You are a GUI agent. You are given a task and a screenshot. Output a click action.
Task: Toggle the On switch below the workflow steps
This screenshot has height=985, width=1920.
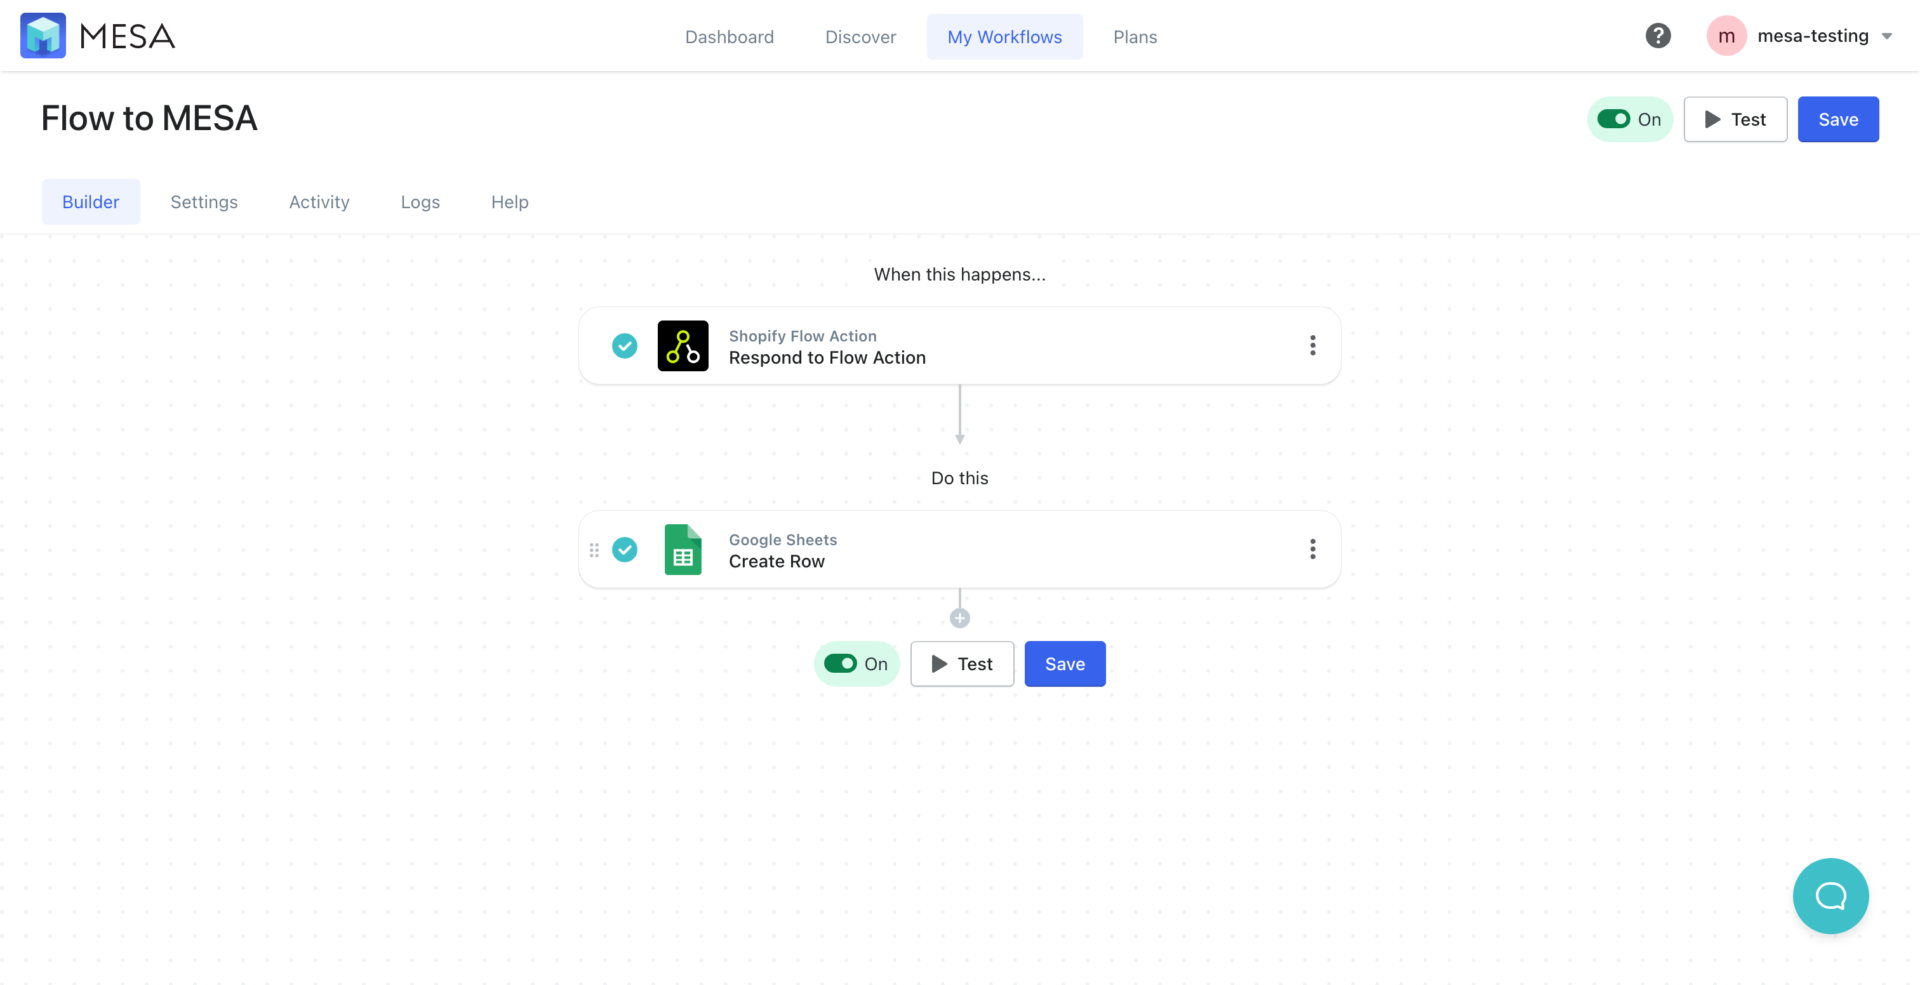point(841,663)
